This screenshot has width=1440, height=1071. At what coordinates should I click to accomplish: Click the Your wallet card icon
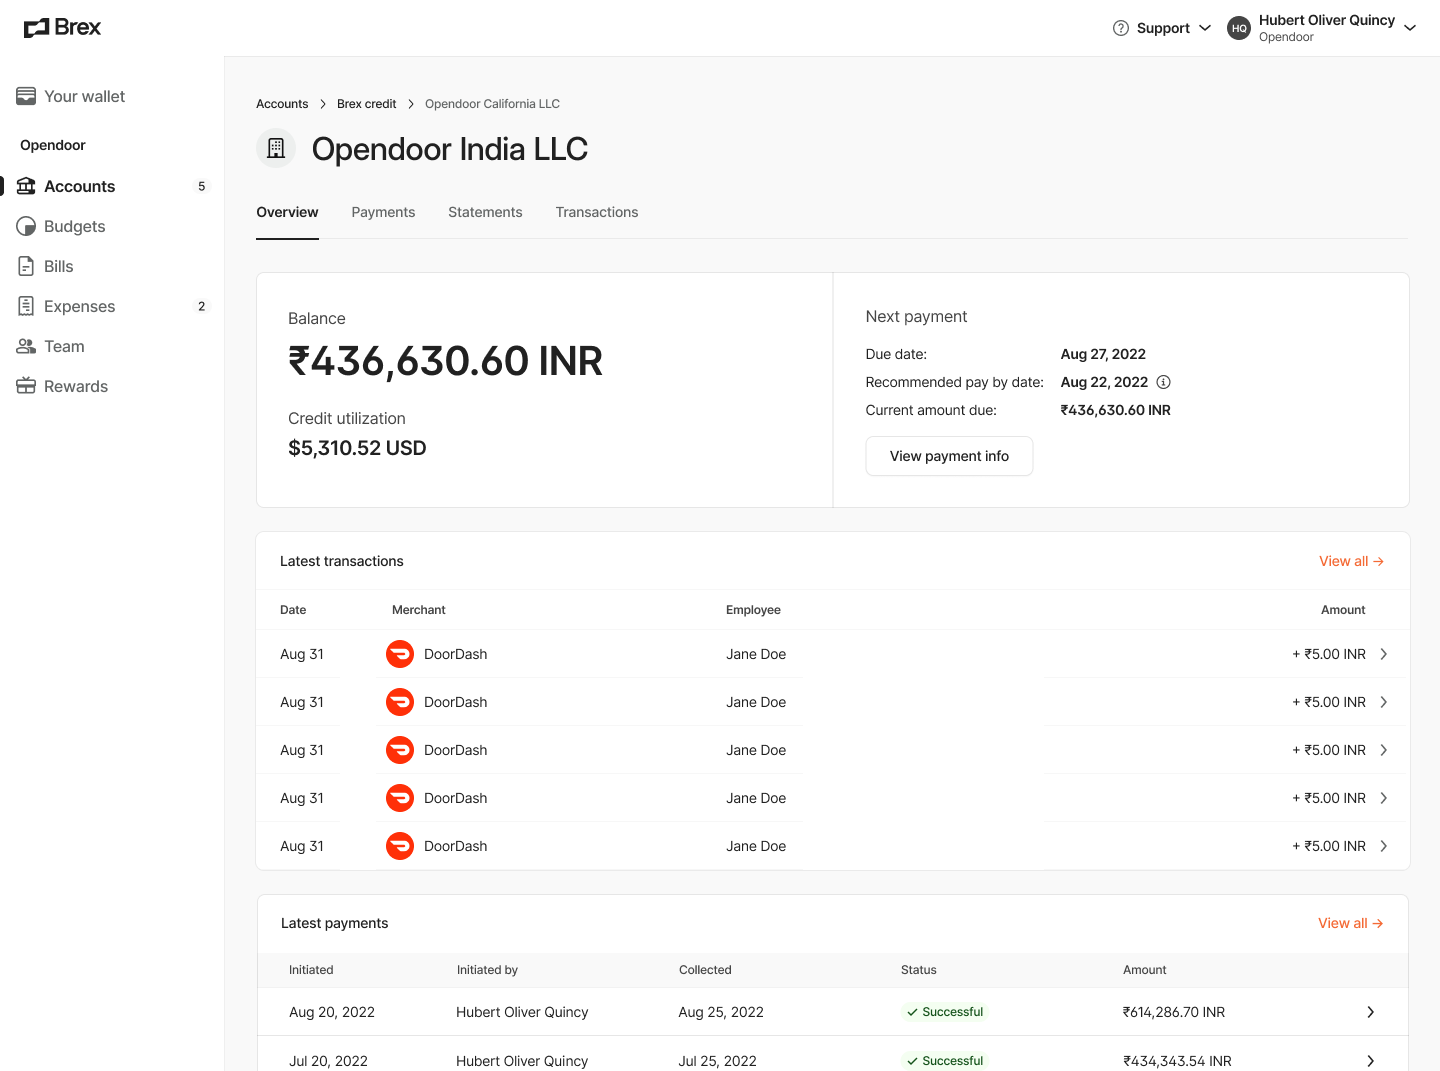[x=26, y=96]
